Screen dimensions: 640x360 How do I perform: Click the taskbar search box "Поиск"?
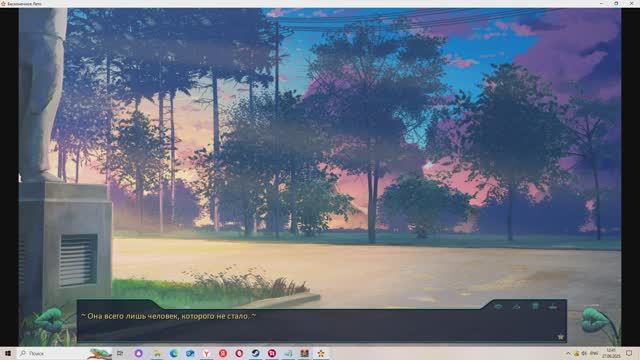[65, 353]
